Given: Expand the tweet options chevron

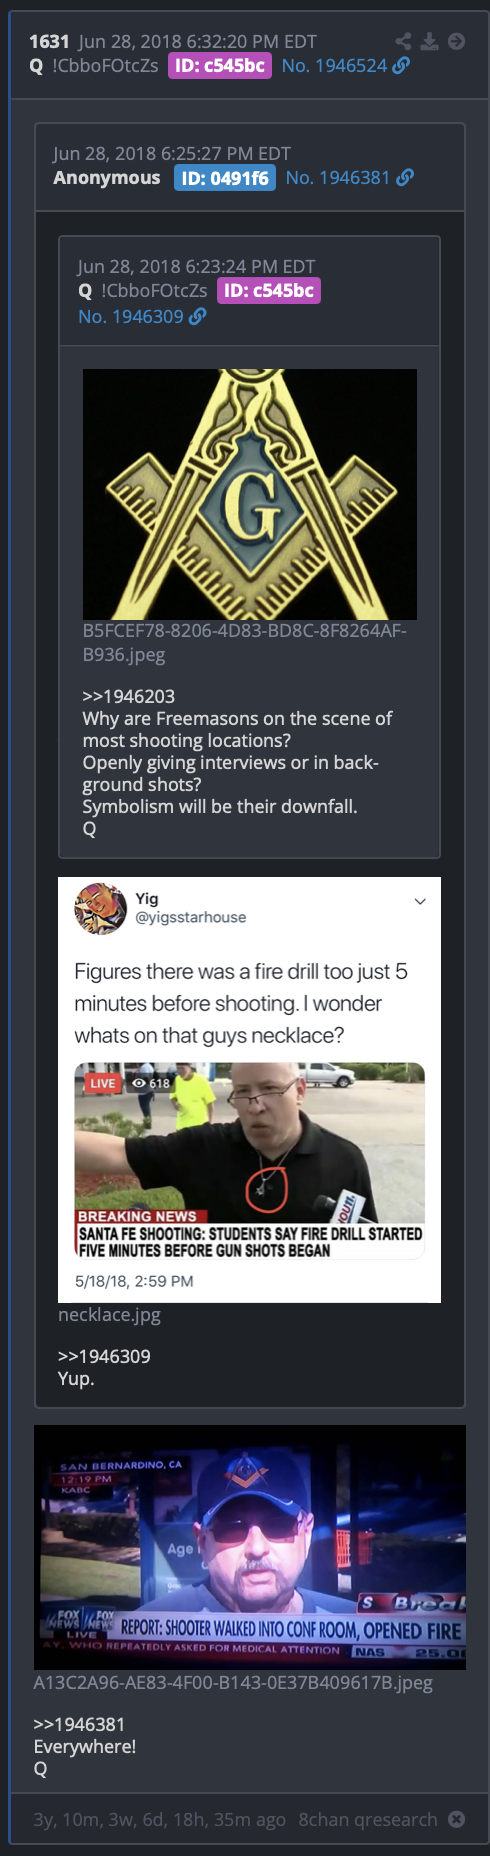Looking at the screenshot, I should 420,901.
